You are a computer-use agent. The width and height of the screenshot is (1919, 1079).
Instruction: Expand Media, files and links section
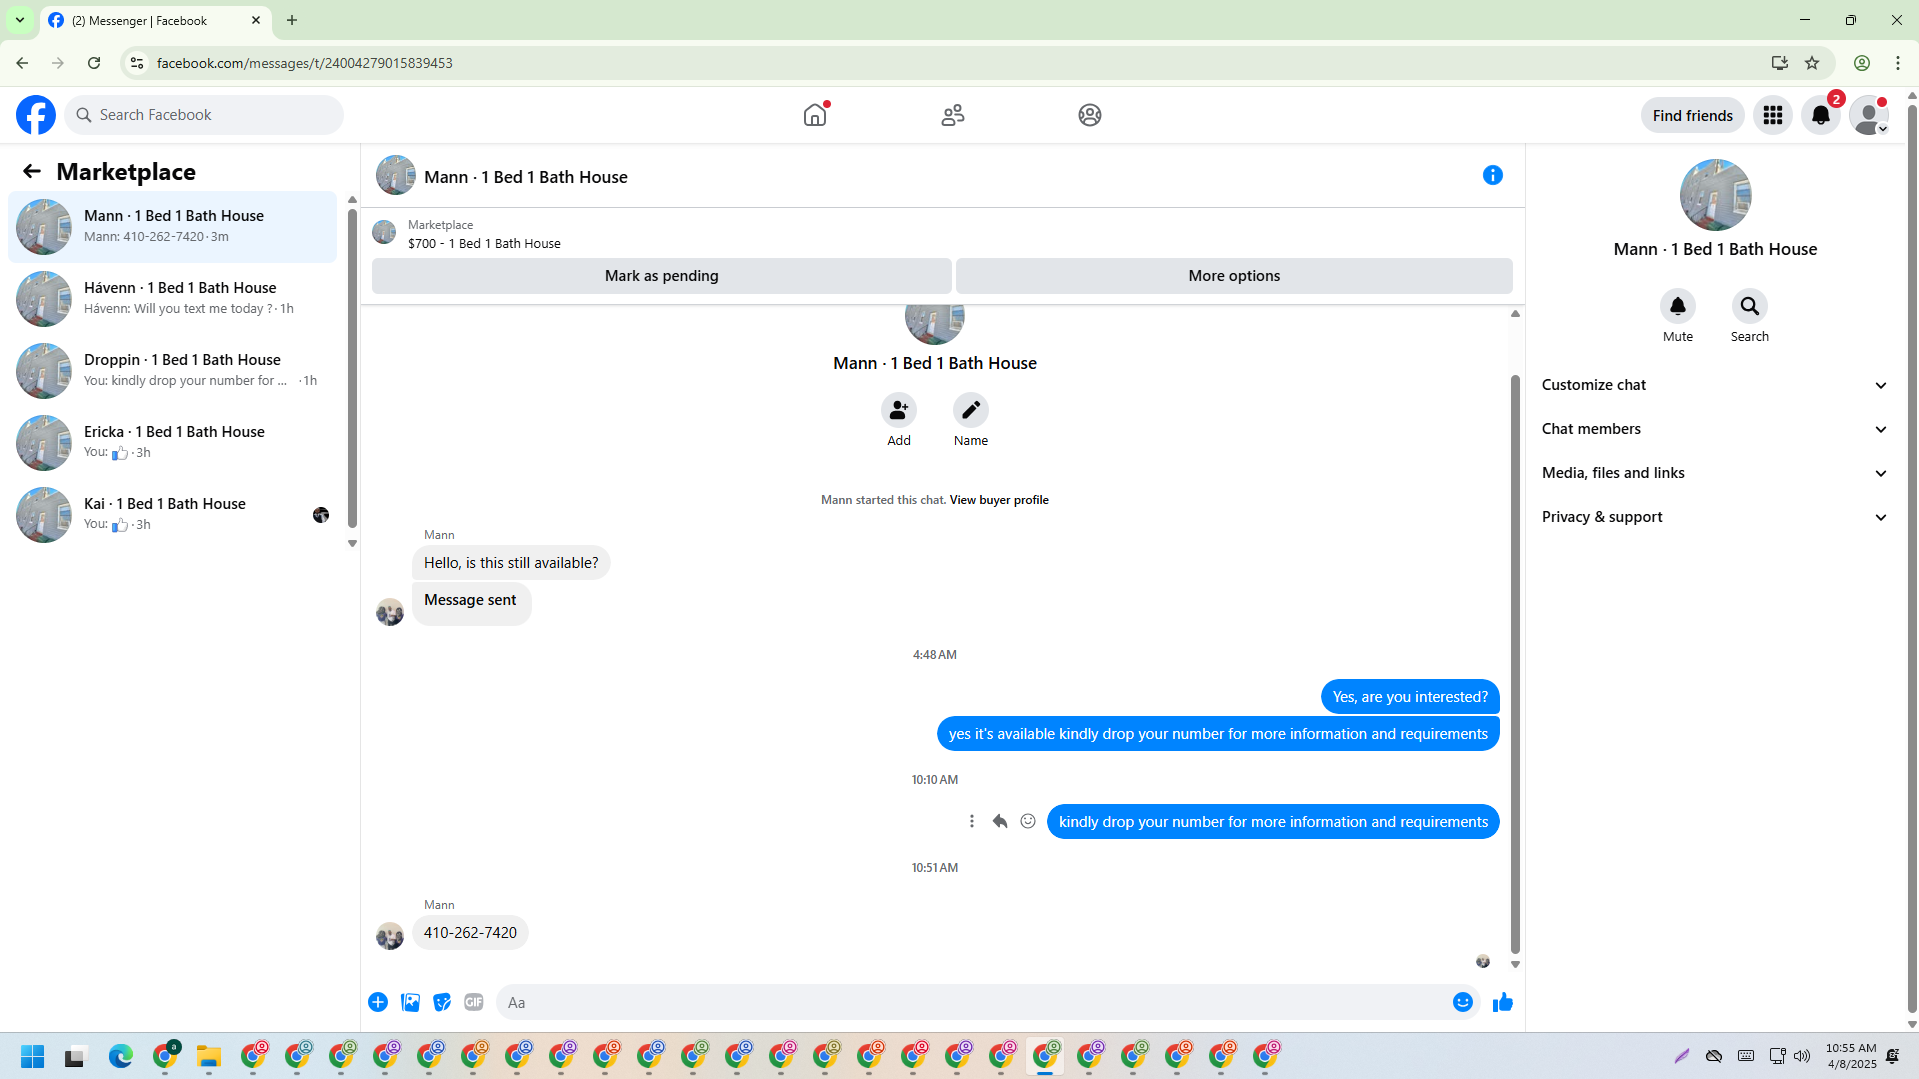coord(1715,473)
